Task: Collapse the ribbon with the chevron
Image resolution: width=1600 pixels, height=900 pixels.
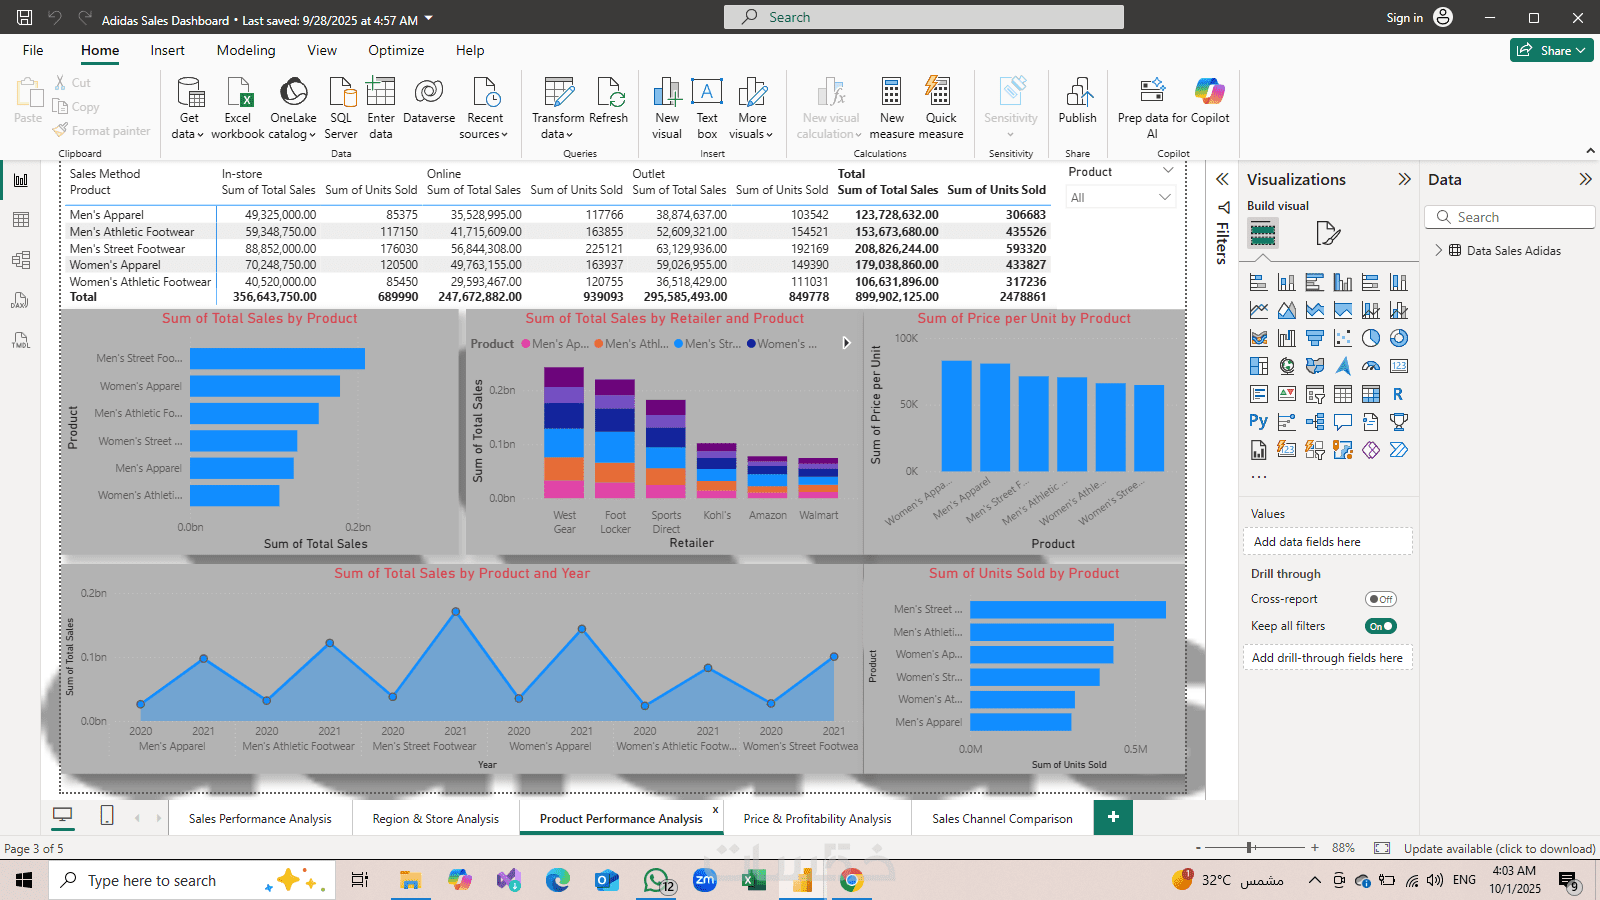Action: pos(1590,151)
